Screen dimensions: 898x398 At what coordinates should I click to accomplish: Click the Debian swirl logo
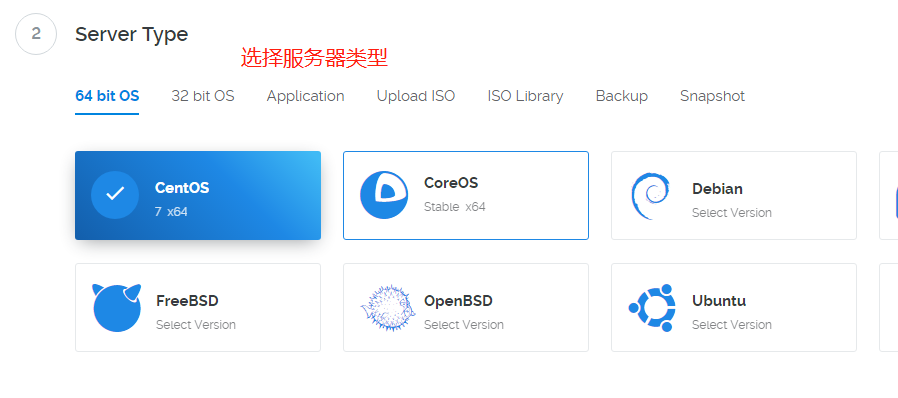(x=651, y=196)
